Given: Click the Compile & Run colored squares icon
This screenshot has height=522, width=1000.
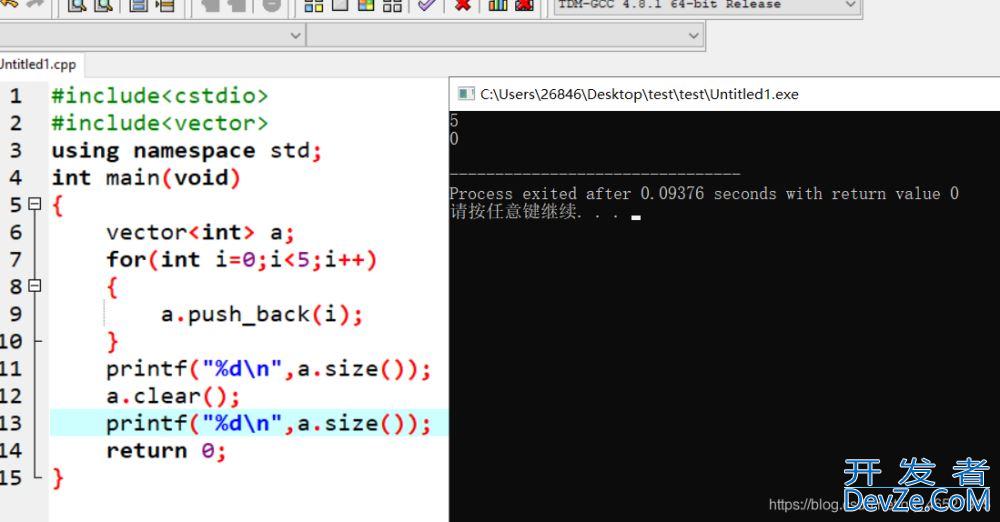Looking at the screenshot, I should [366, 5].
